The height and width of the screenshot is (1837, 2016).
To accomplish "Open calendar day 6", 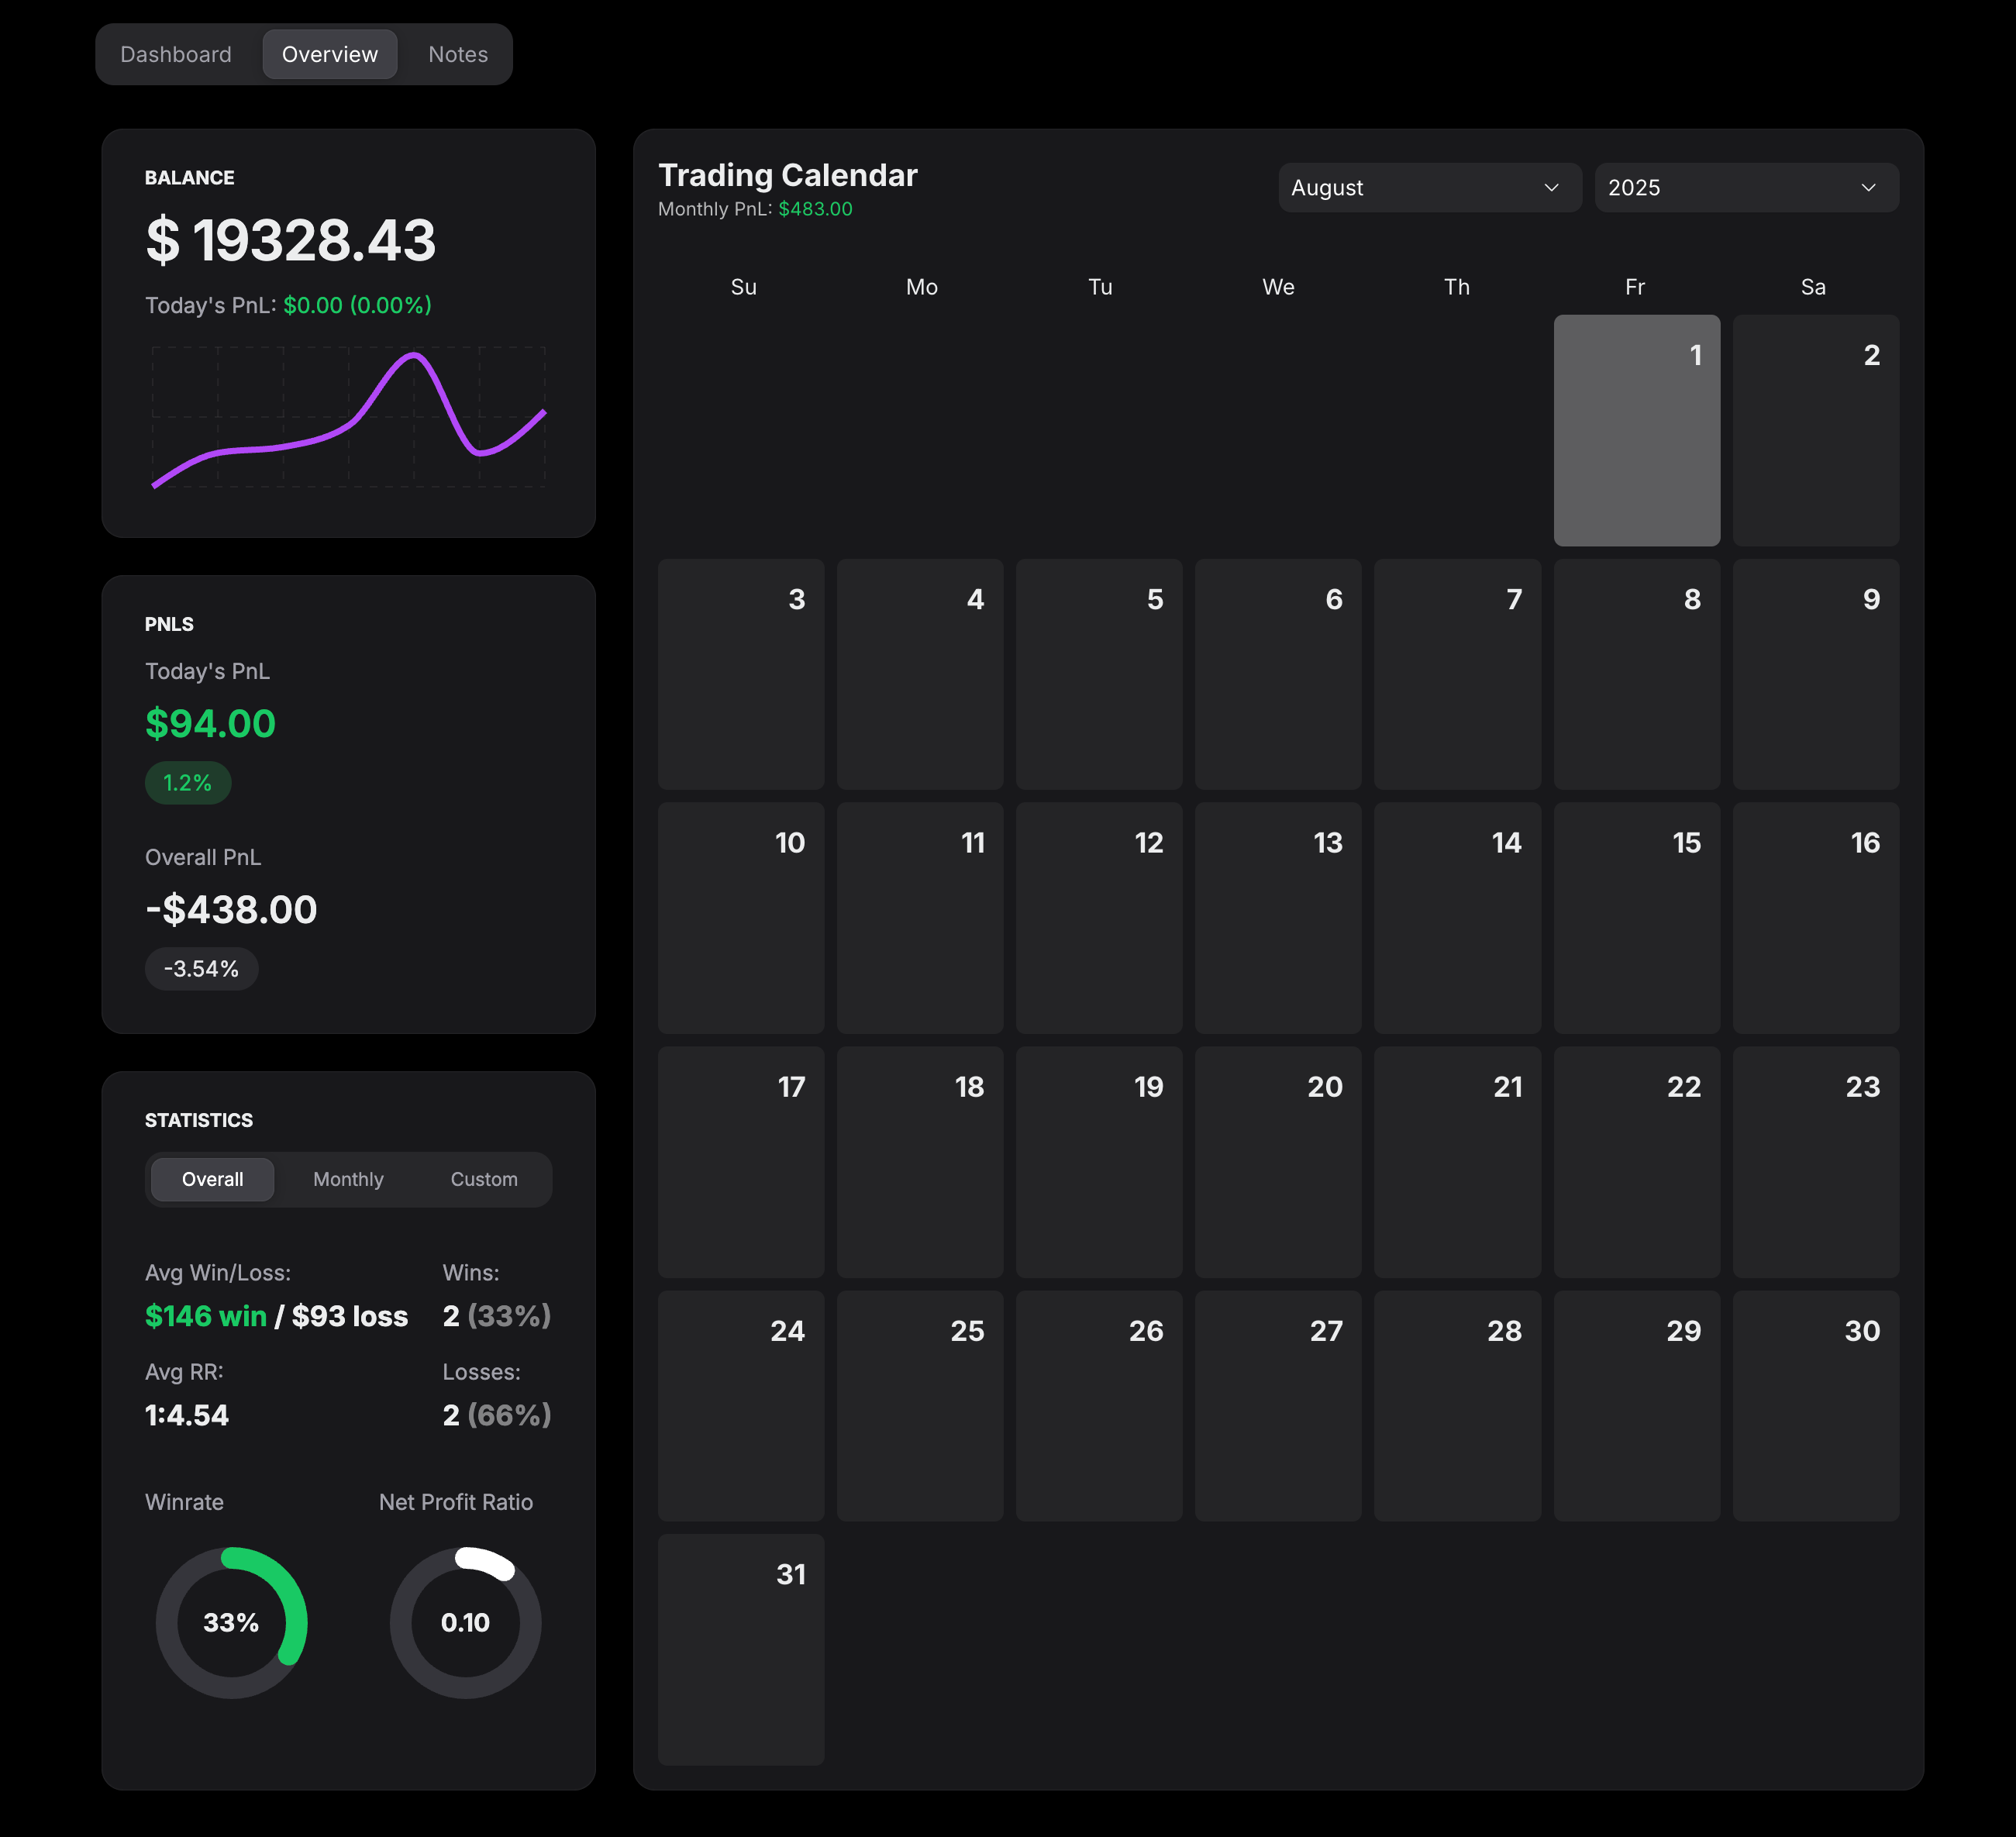I will pyautogui.click(x=1278, y=674).
